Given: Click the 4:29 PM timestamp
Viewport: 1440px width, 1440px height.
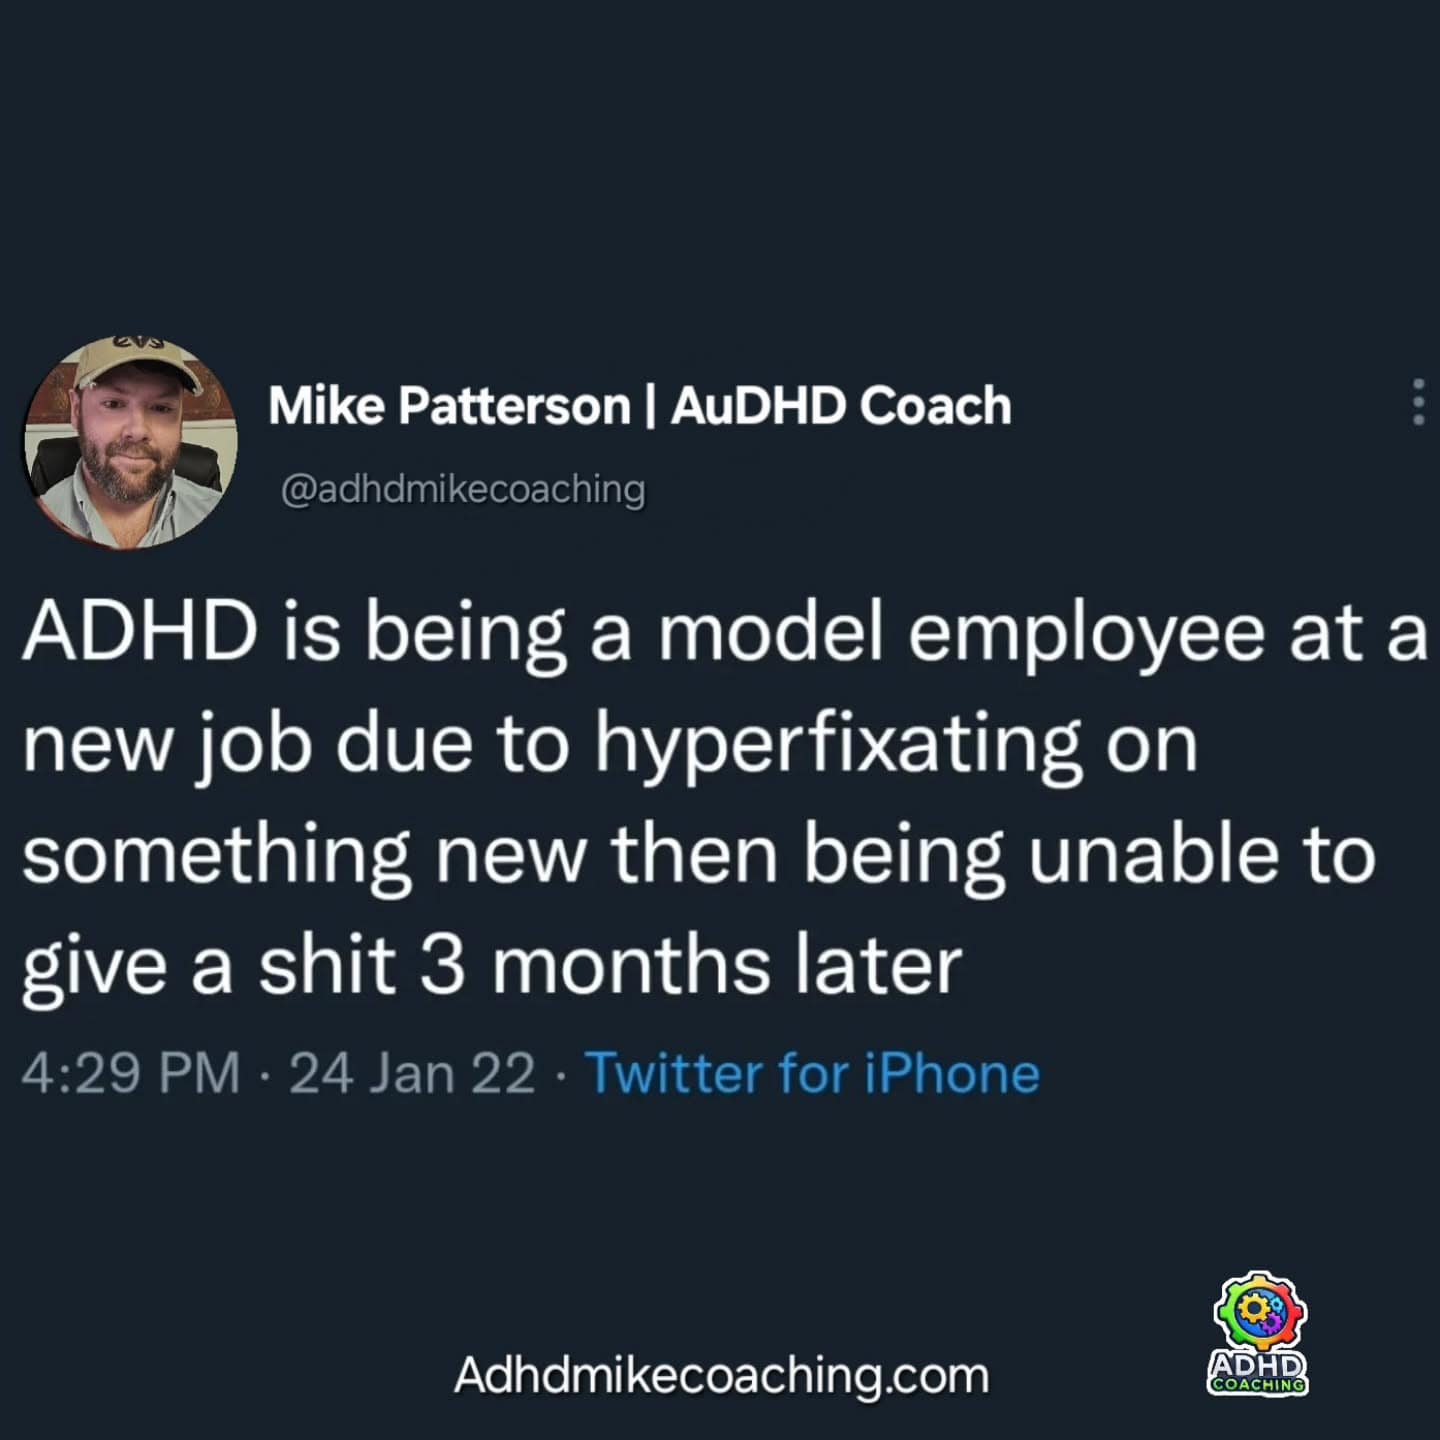Looking at the screenshot, I should point(131,1073).
